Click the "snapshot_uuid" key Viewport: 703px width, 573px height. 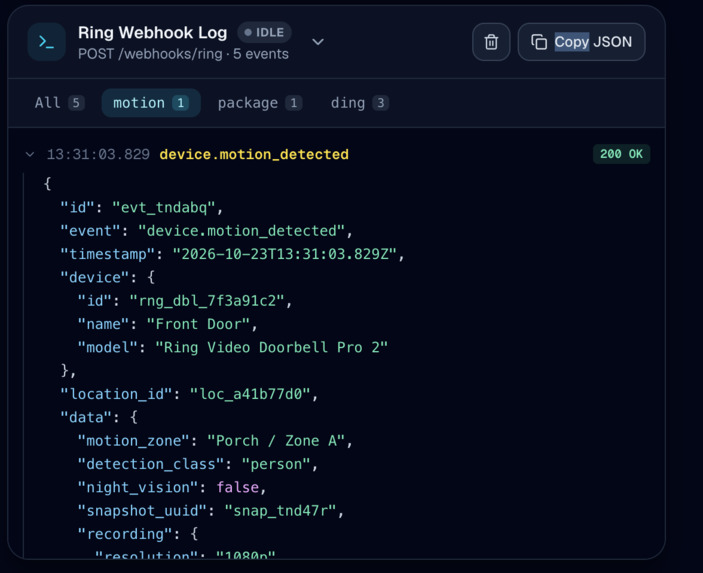(142, 511)
